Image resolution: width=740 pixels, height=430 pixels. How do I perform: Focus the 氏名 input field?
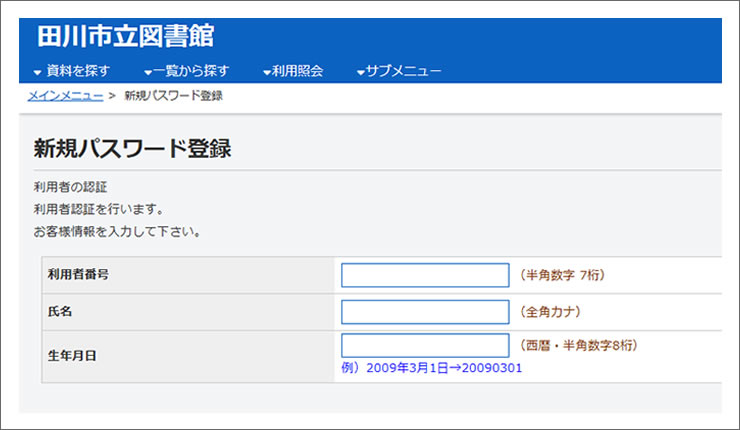click(x=425, y=312)
